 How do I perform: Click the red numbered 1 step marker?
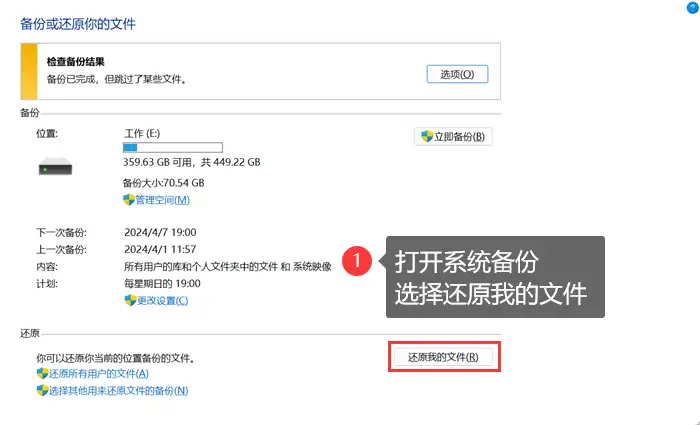[357, 261]
